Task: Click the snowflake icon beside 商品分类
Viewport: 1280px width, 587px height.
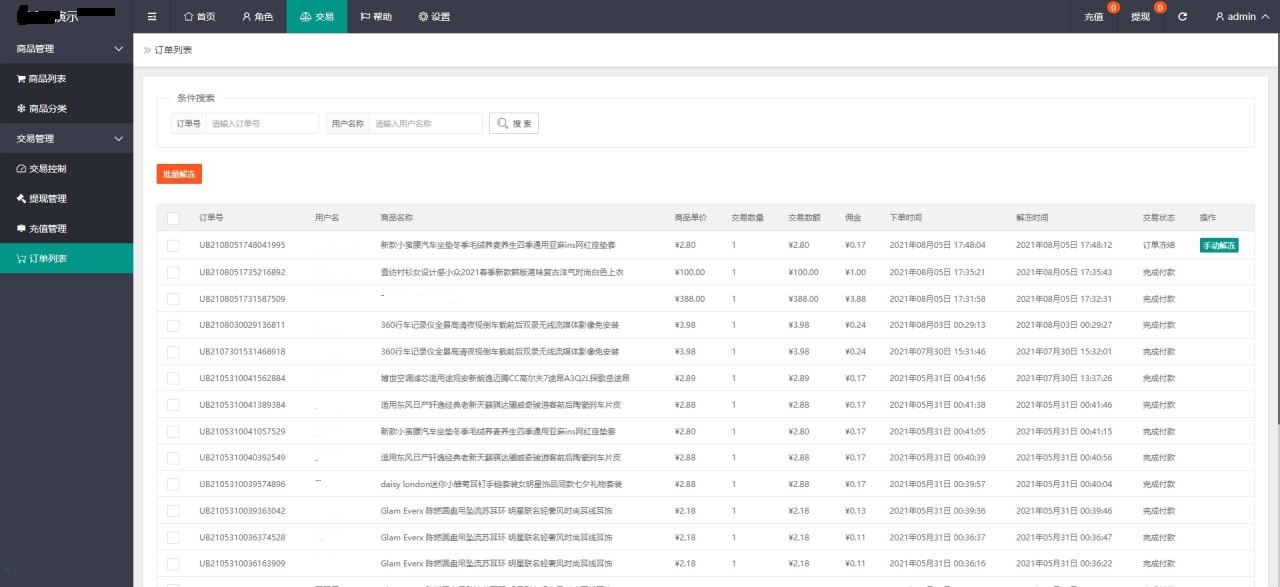Action: pyautogui.click(x=22, y=109)
